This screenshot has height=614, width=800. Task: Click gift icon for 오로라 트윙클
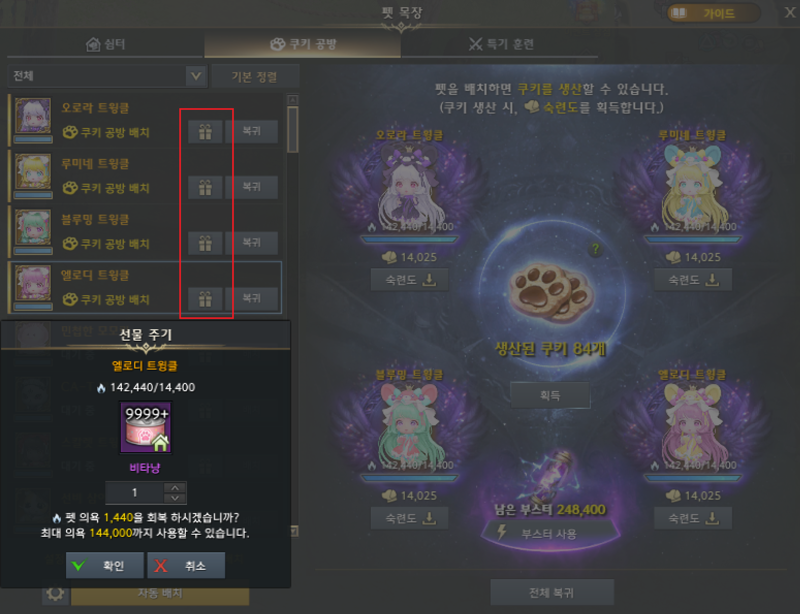[205, 132]
